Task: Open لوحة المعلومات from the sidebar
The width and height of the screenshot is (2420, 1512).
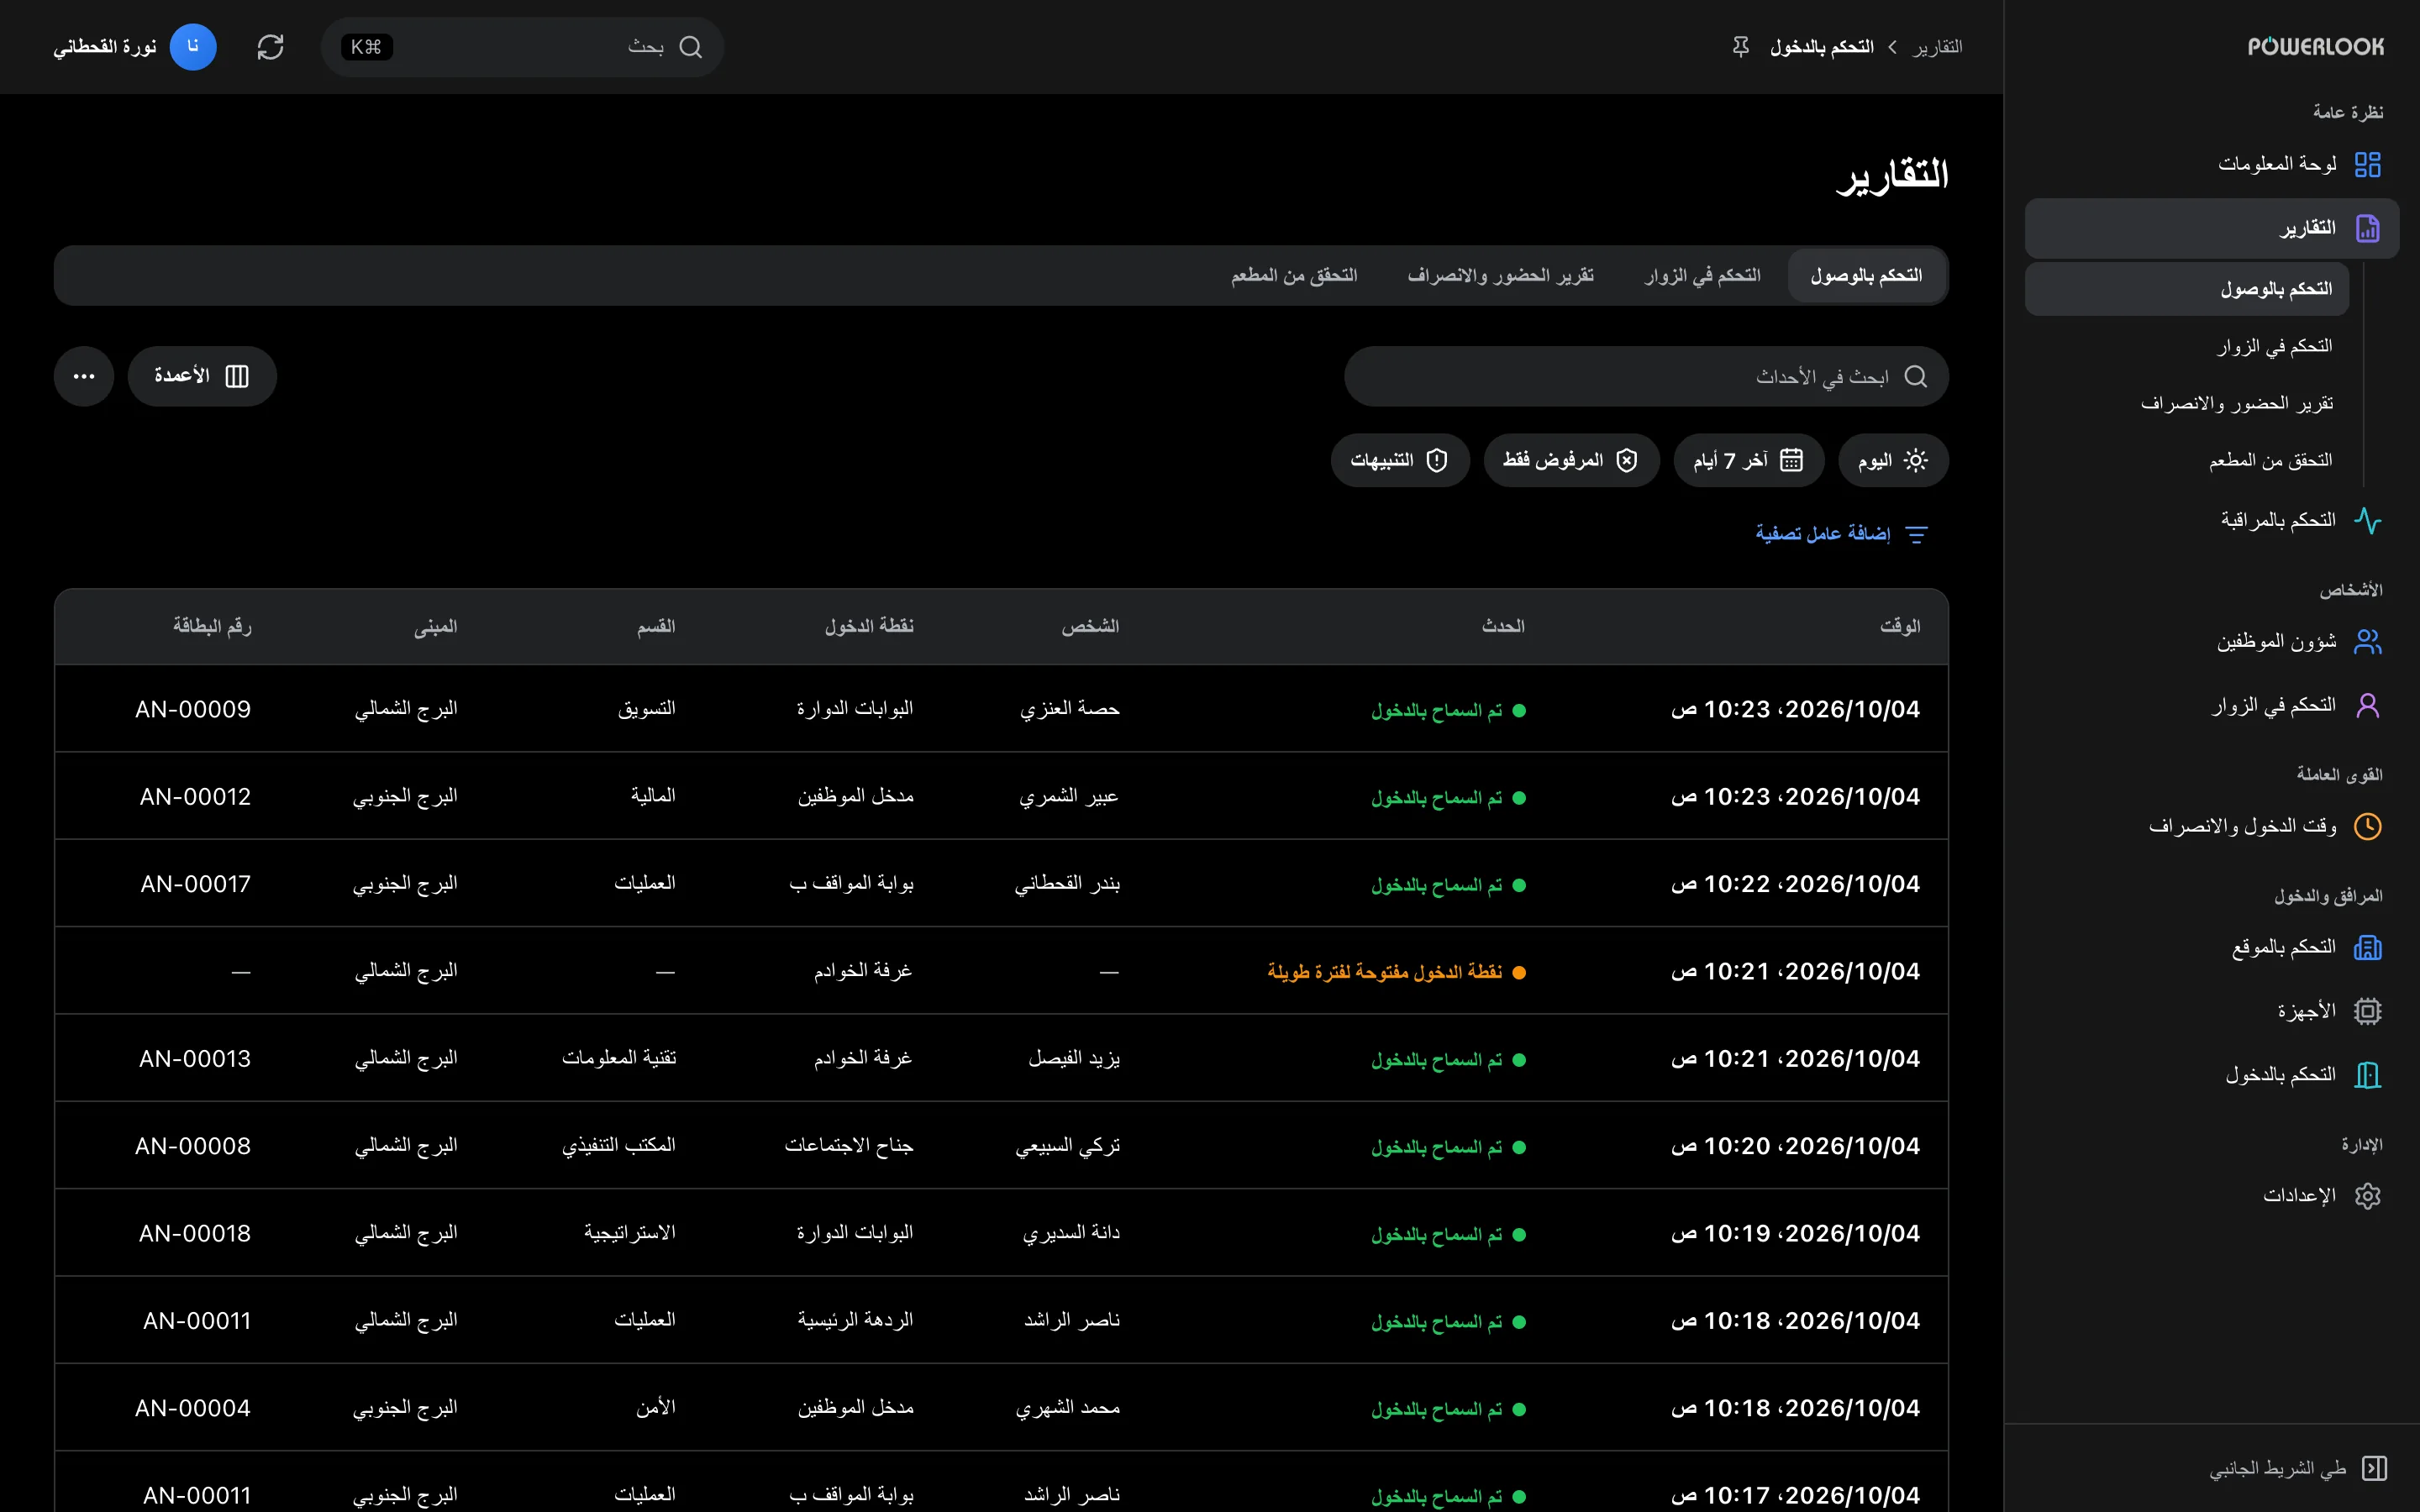Action: [x=2212, y=164]
